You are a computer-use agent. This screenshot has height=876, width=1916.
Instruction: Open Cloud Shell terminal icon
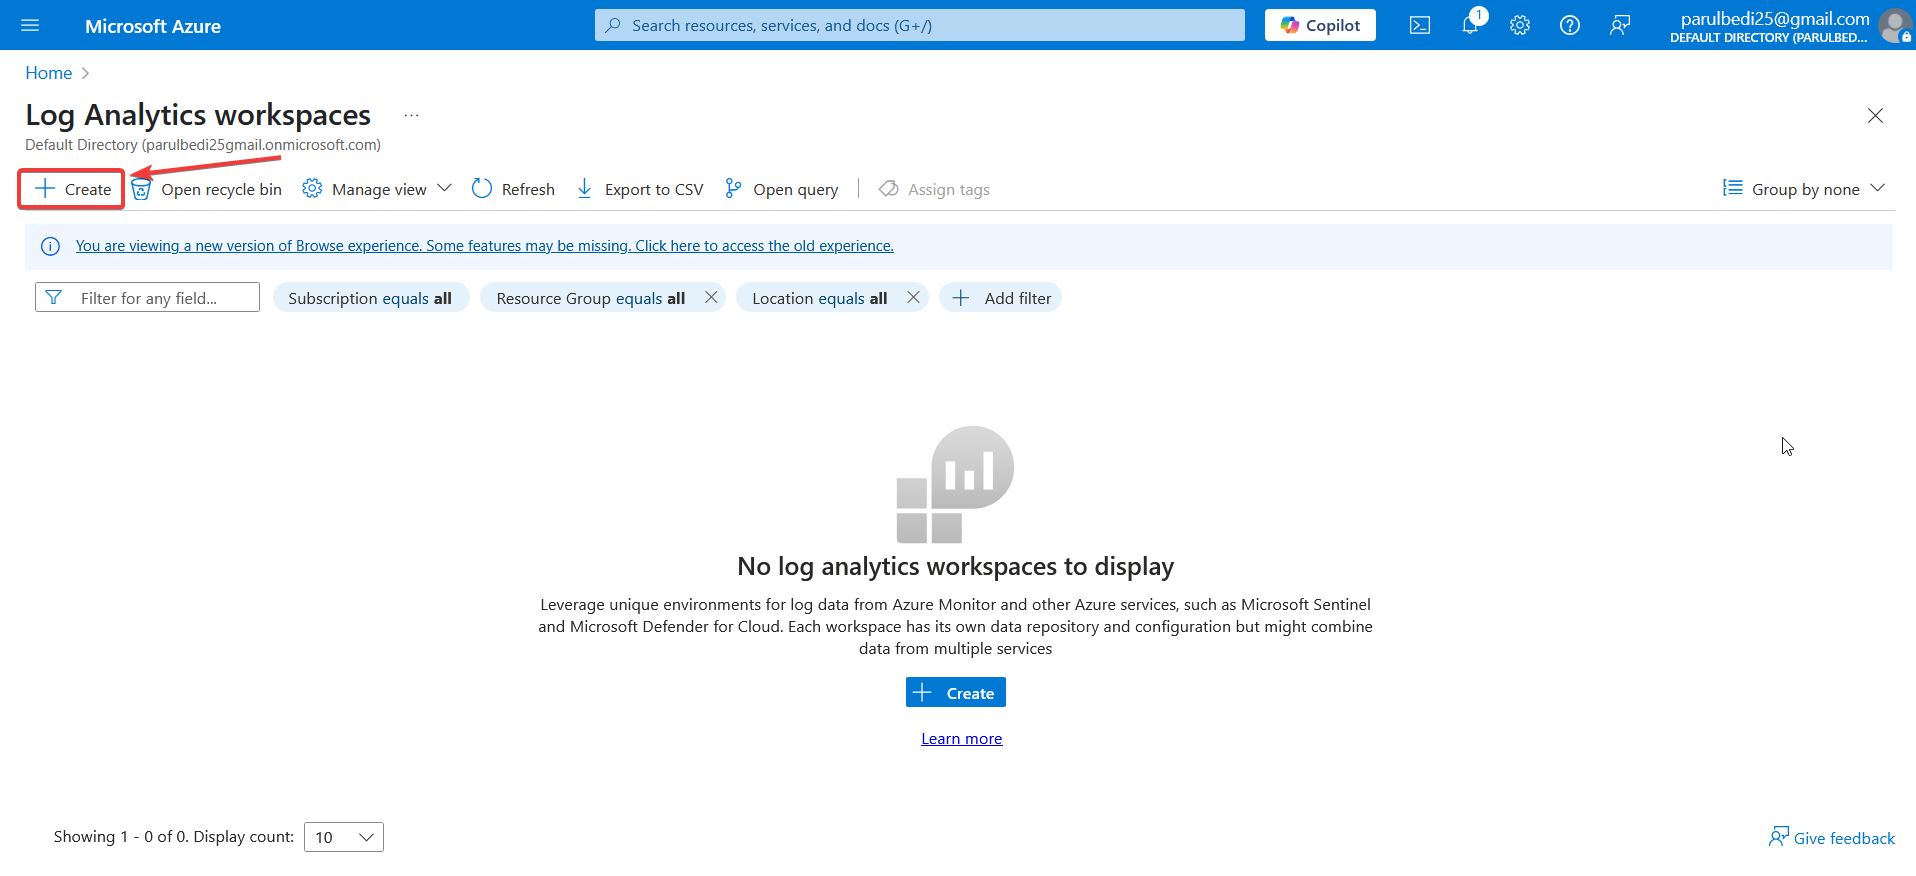(1420, 25)
